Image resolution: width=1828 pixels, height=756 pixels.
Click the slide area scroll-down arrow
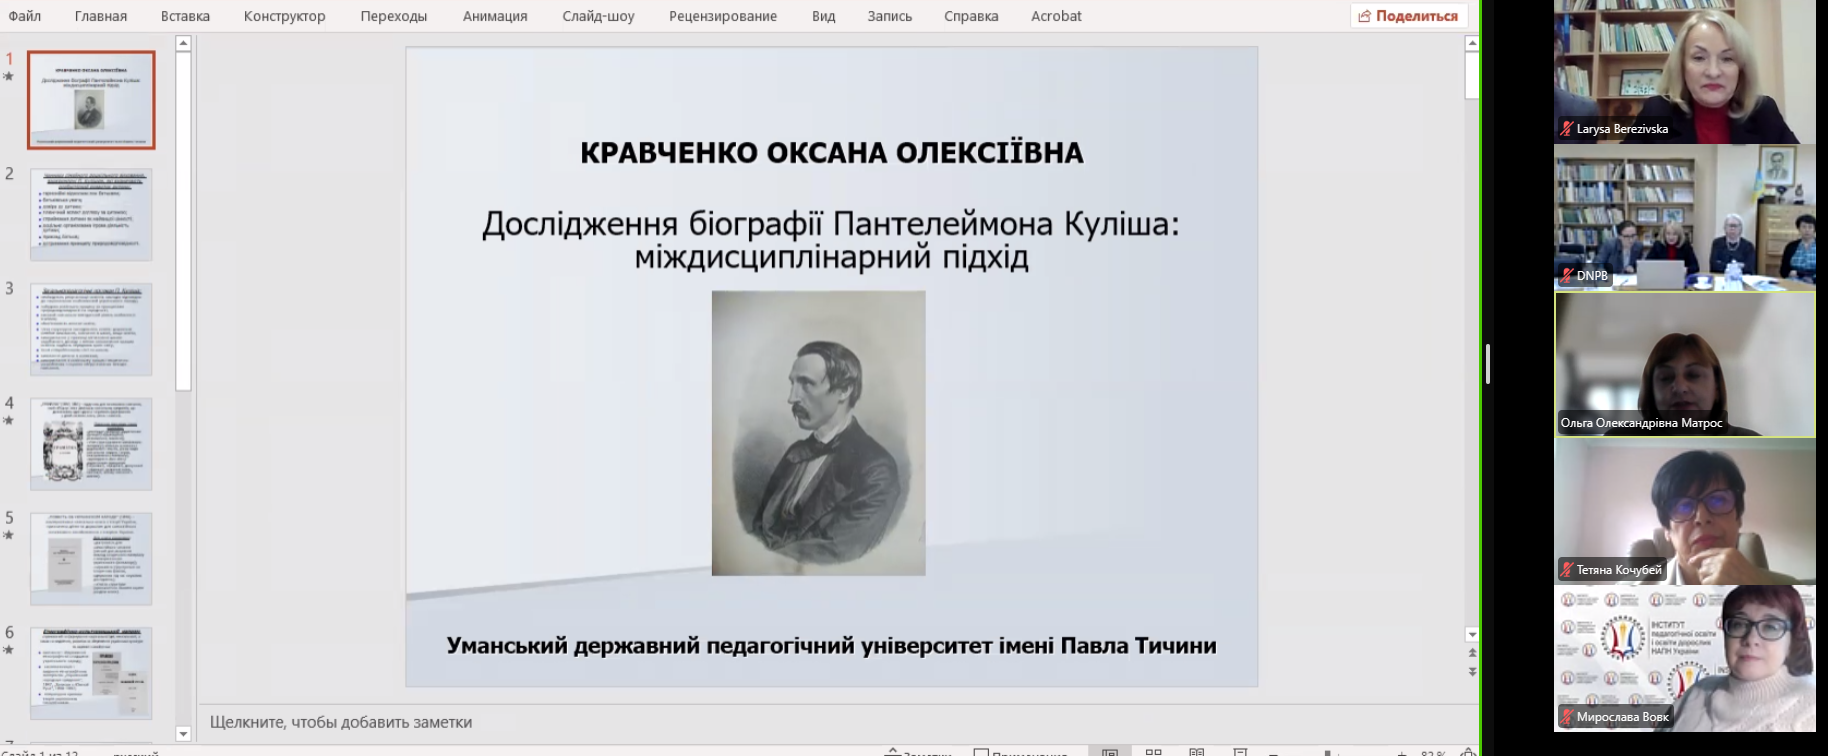[x=1472, y=634]
